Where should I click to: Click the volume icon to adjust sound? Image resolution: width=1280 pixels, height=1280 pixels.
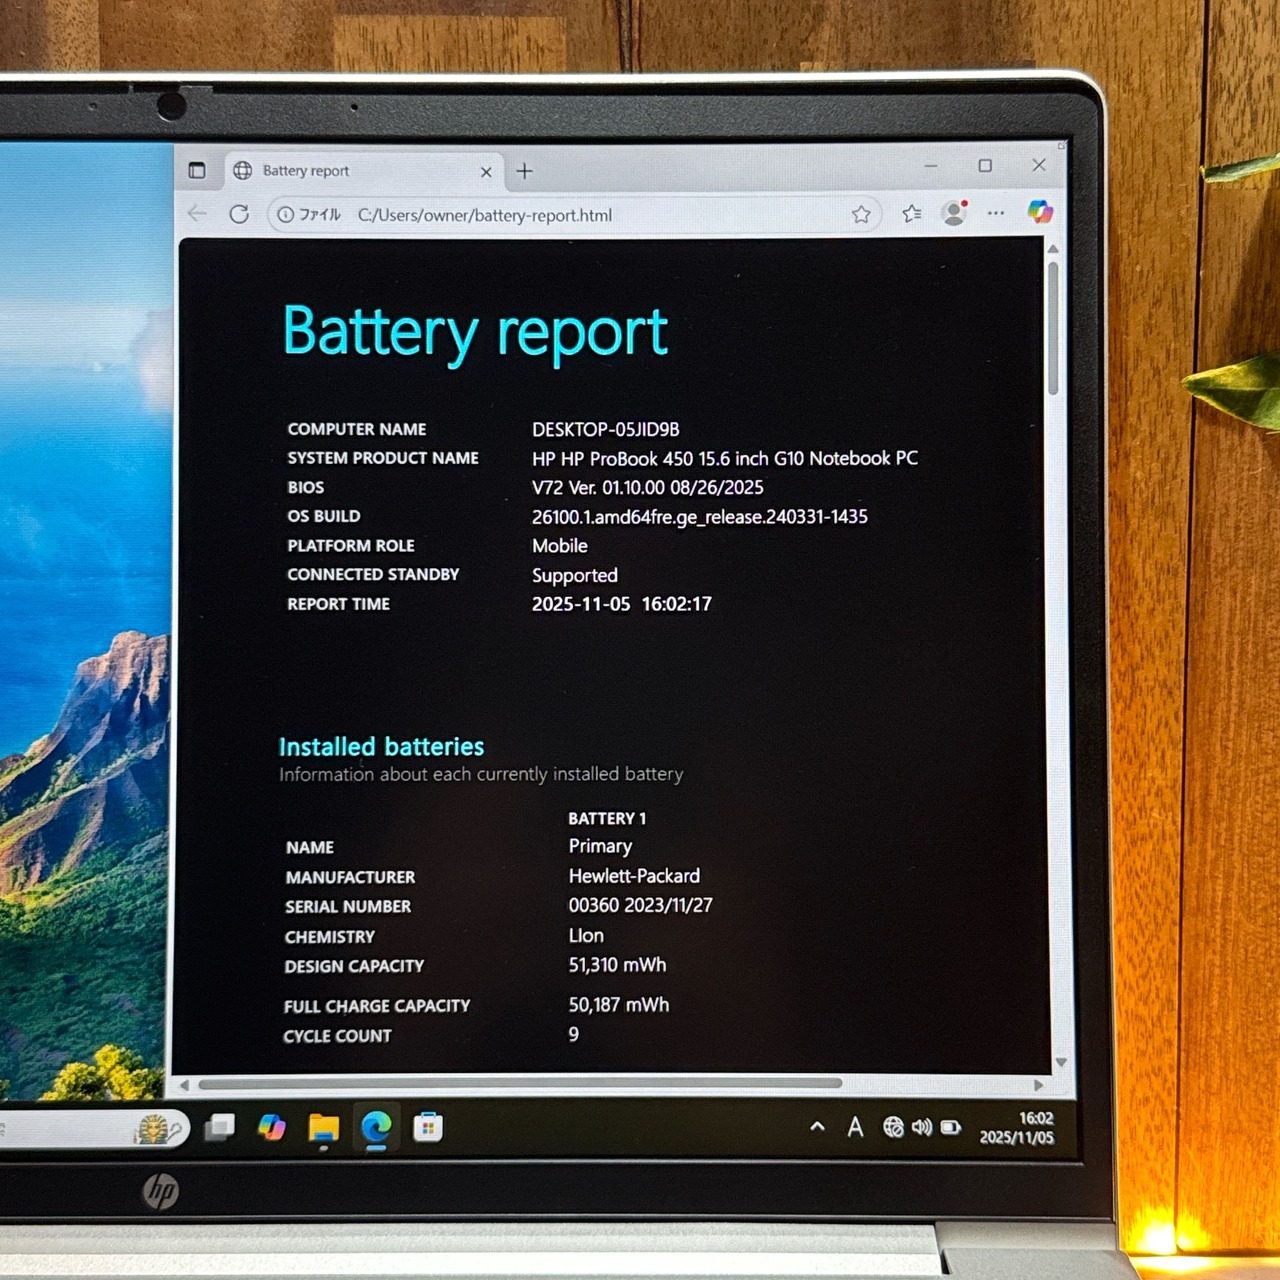pyautogui.click(x=922, y=1127)
